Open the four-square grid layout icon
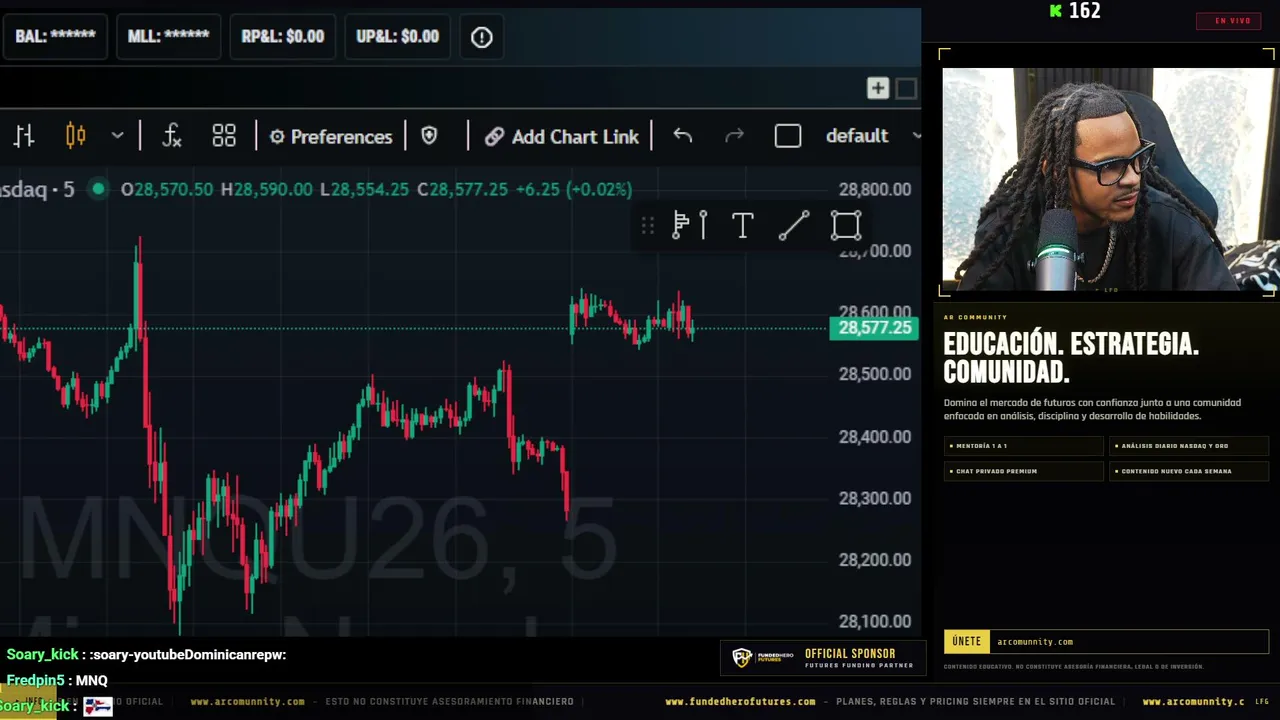This screenshot has width=1280, height=720. tap(224, 136)
